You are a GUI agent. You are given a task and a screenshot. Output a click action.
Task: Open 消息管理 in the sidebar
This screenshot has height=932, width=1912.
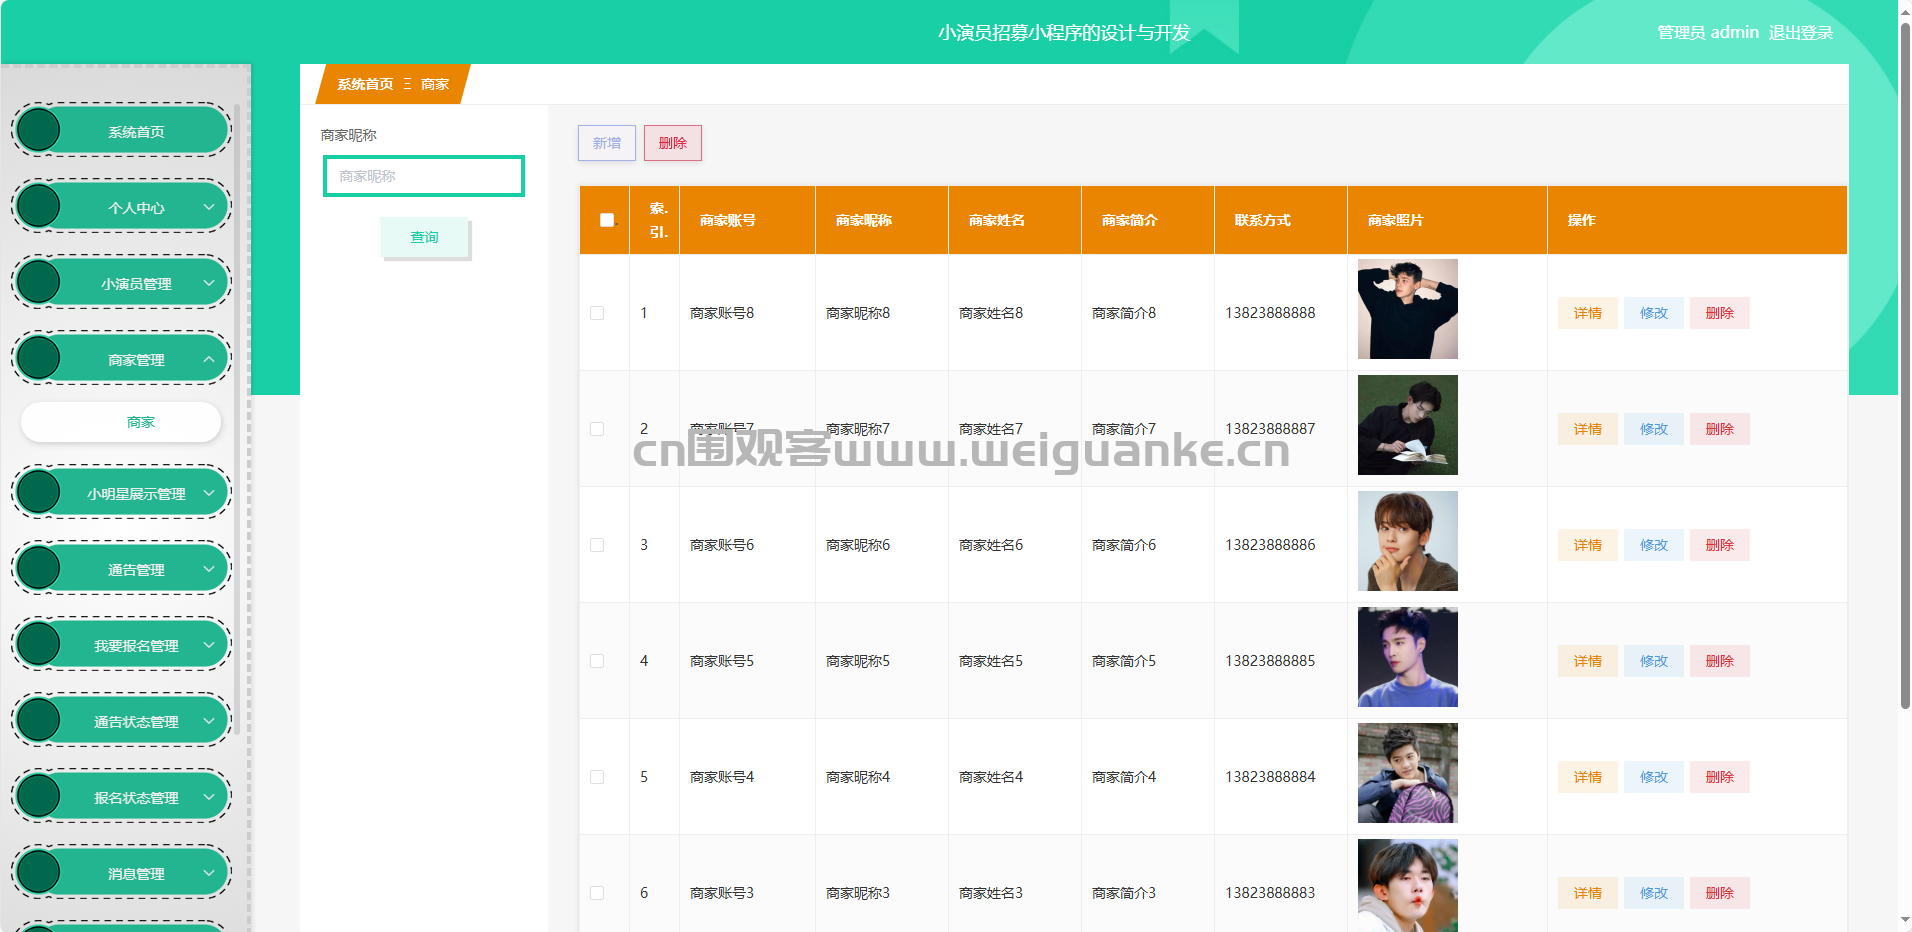122,873
